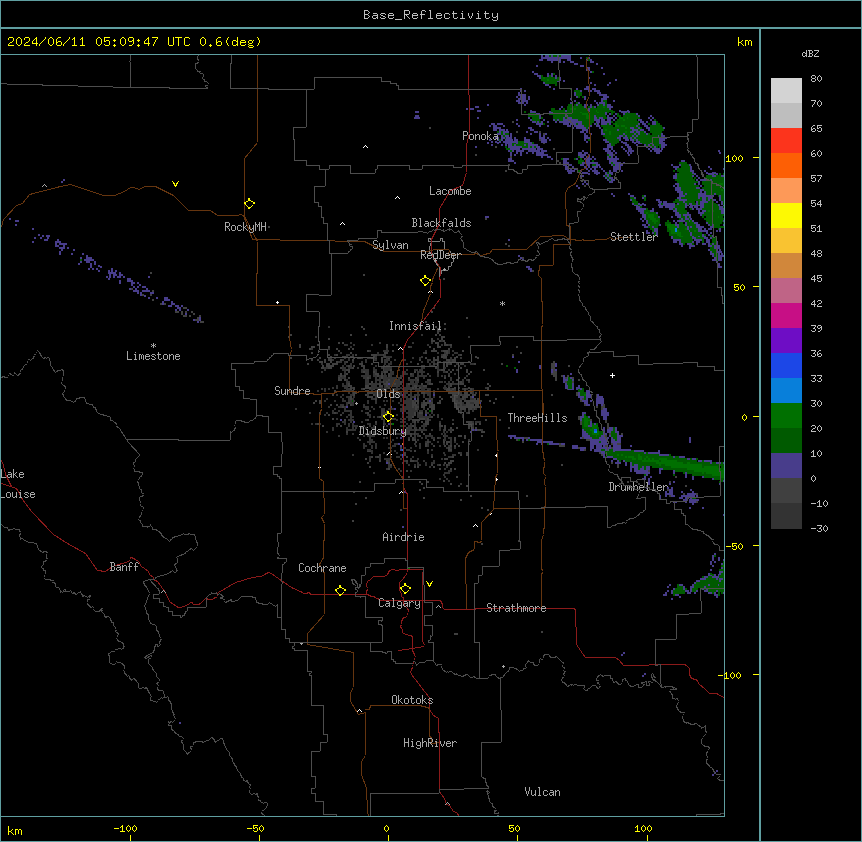This screenshot has width=862, height=842.
Task: Select the purple 39–36 dBZ legend swatch
Action: click(786, 340)
